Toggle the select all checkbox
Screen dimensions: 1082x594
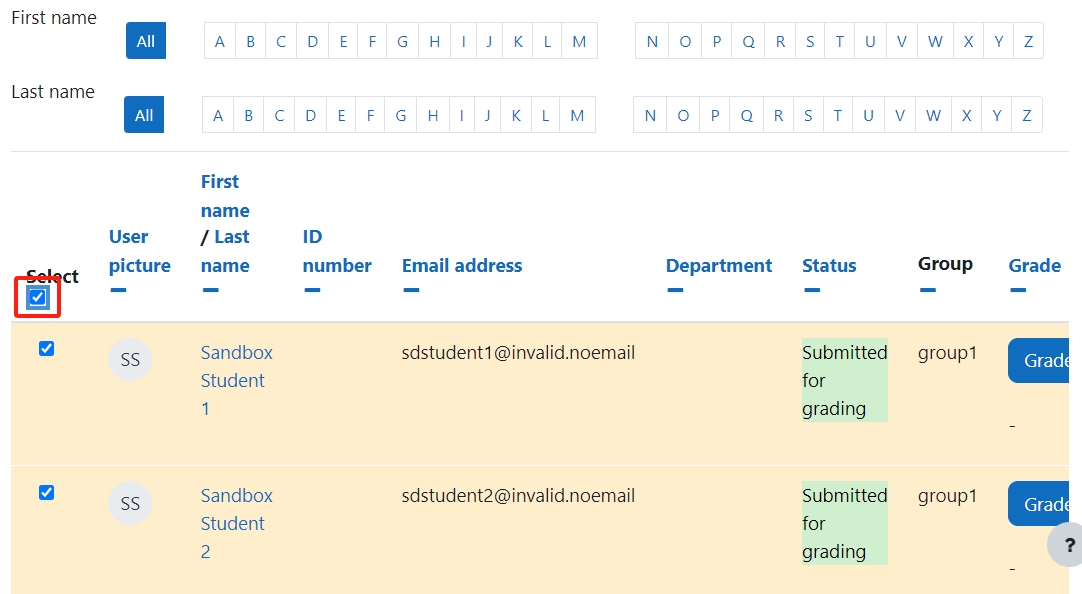click(x=37, y=297)
